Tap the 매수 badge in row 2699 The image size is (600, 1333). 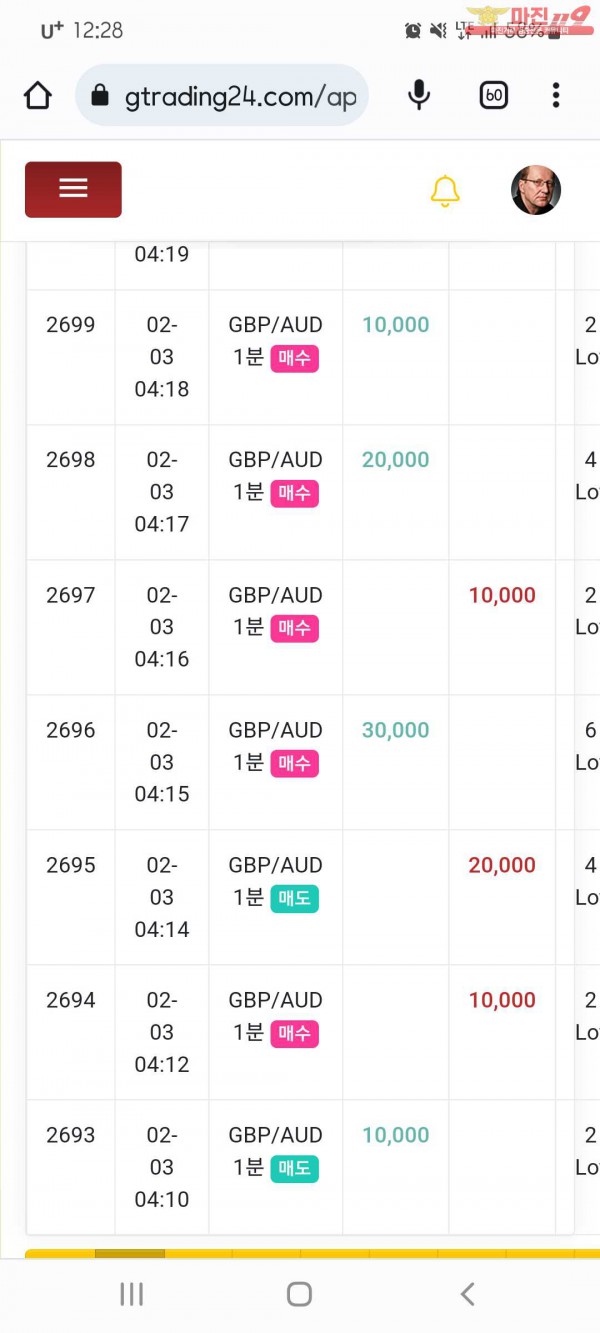[294, 358]
